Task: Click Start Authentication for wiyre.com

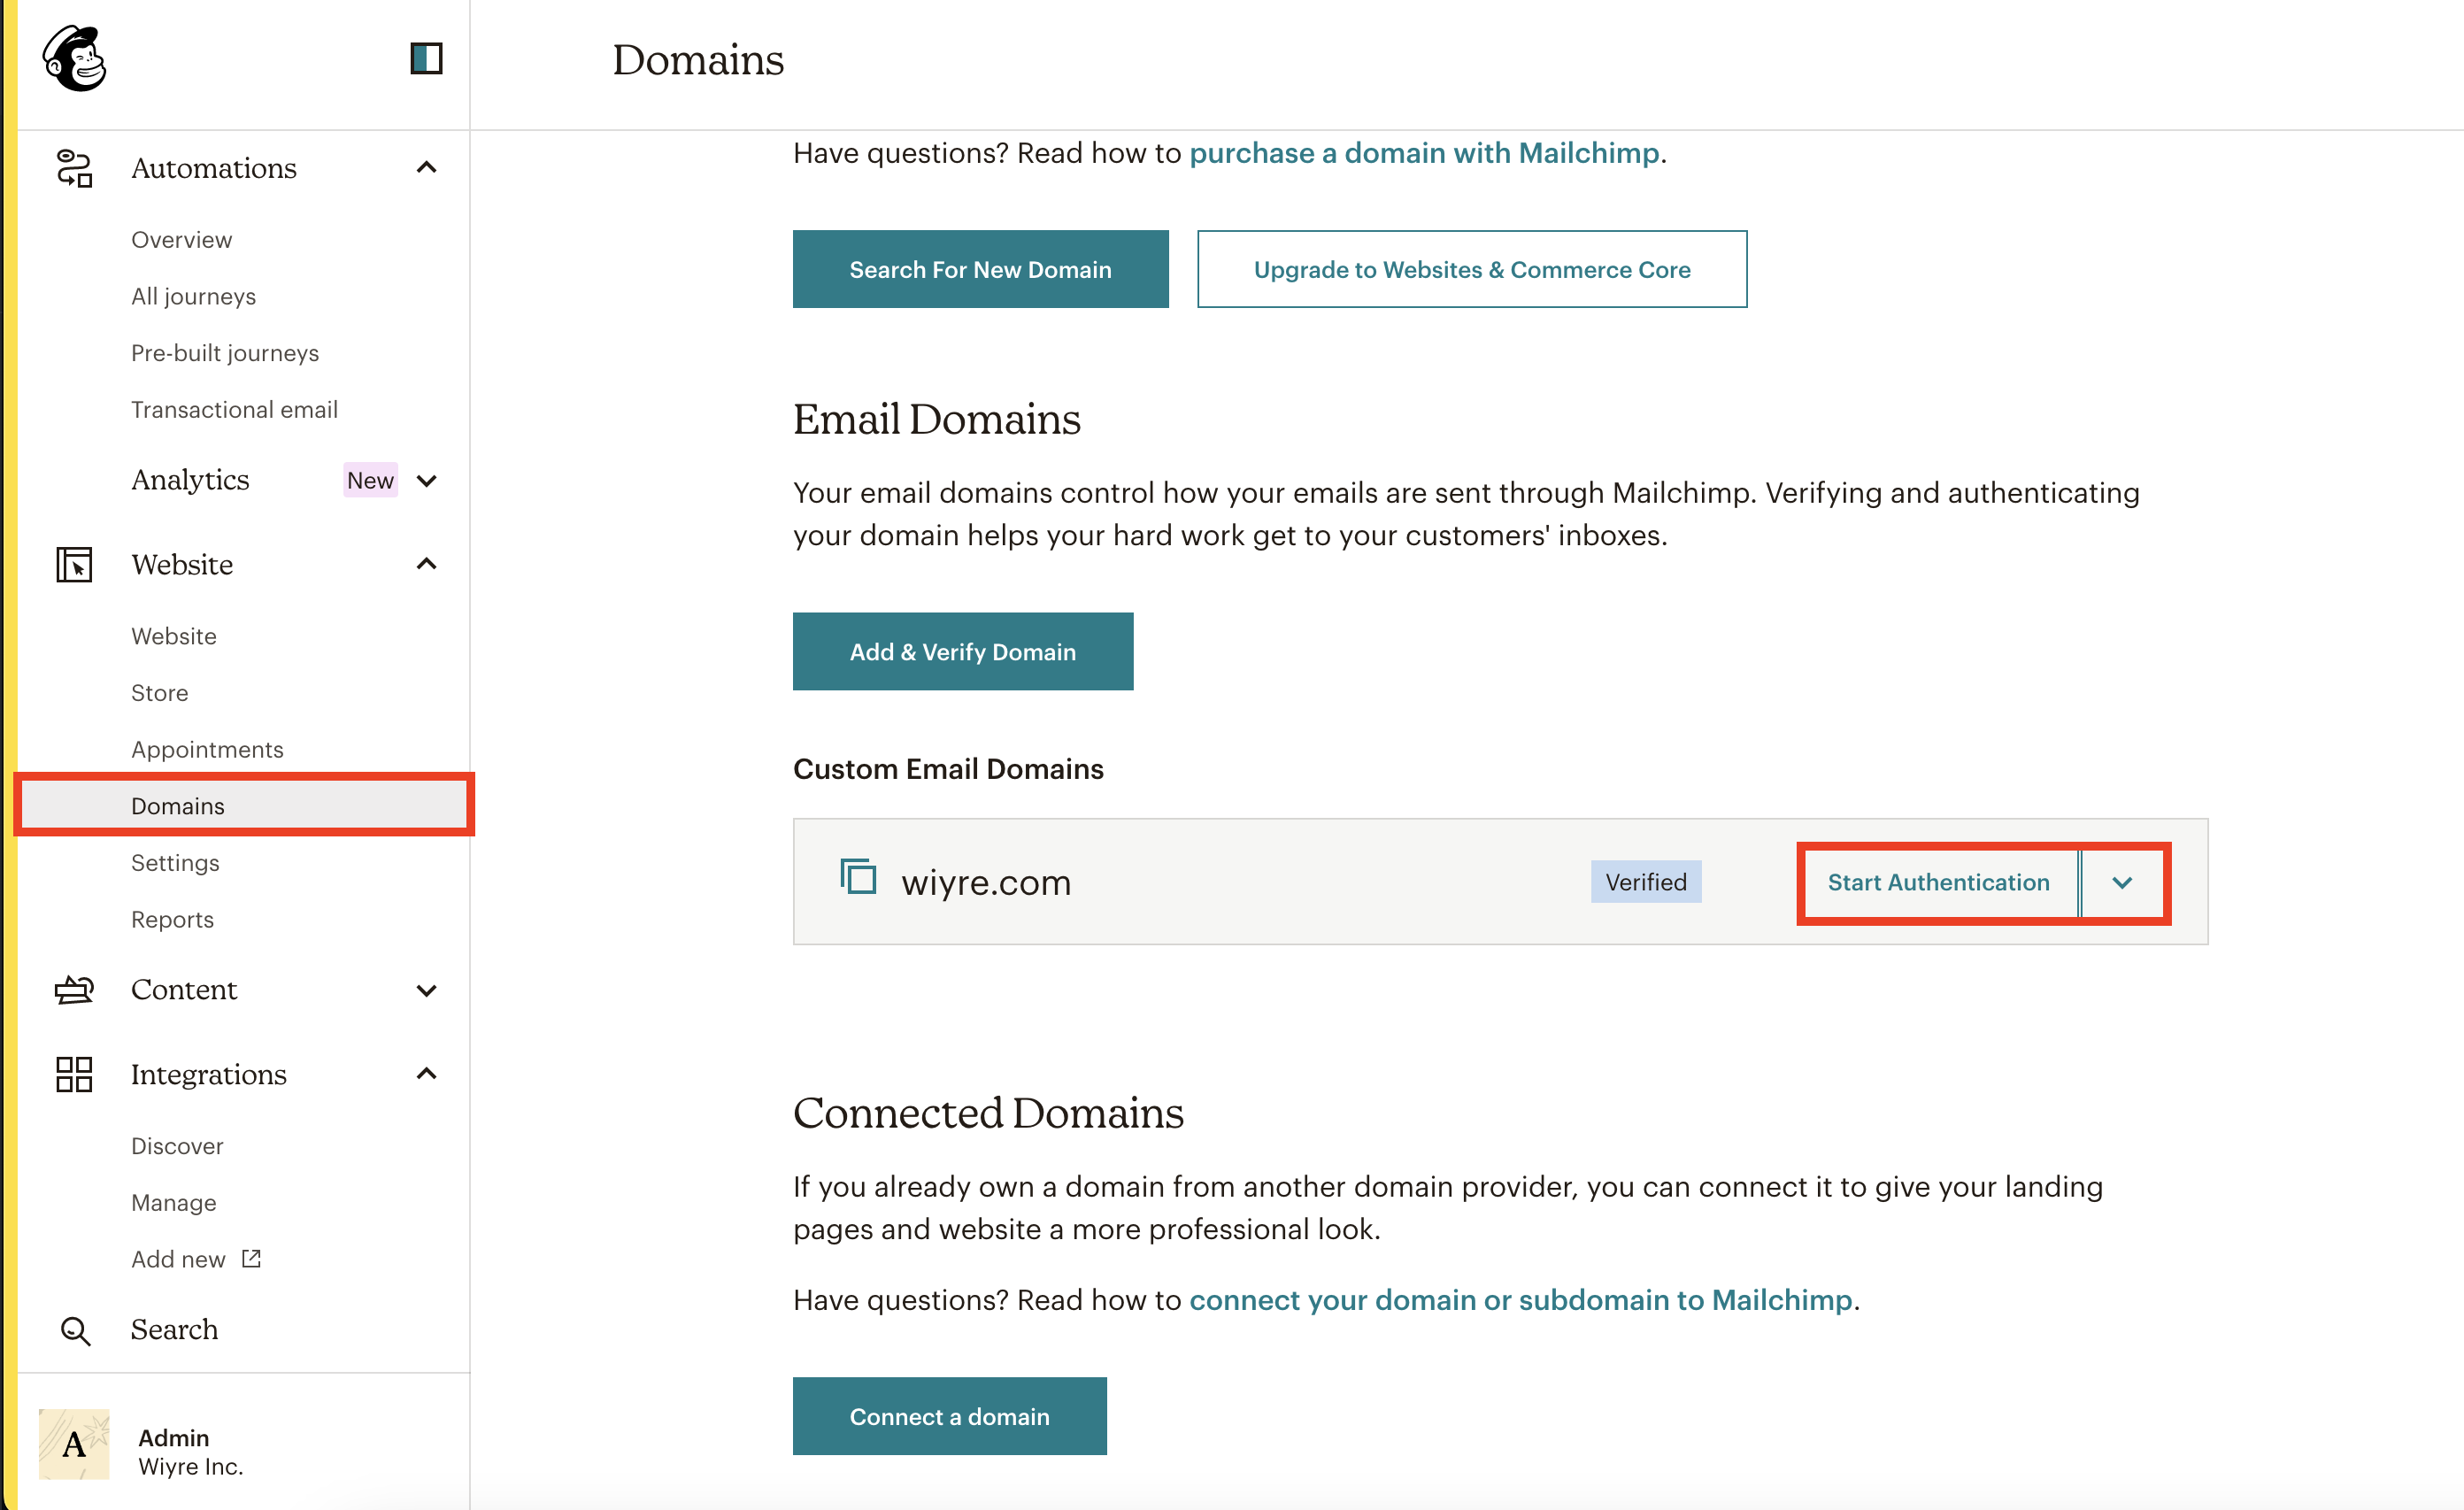Action: coord(1939,882)
